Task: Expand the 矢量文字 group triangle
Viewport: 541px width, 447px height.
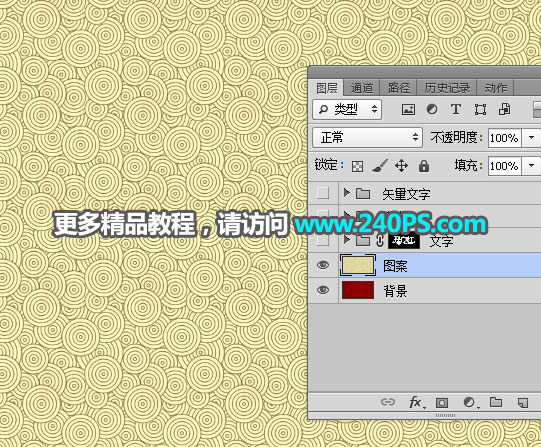Action: [346, 193]
